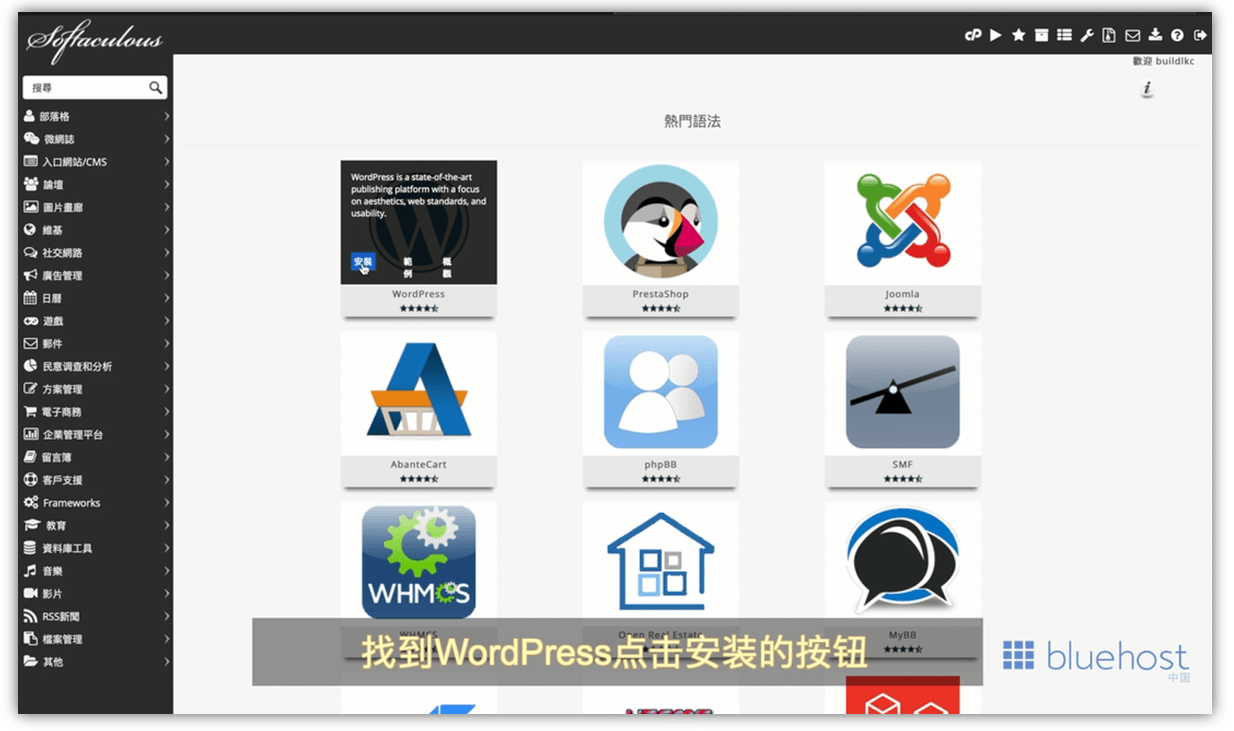Expand the 留言簿 category chevron
1234x731 pixels.
pyautogui.click(x=166, y=457)
